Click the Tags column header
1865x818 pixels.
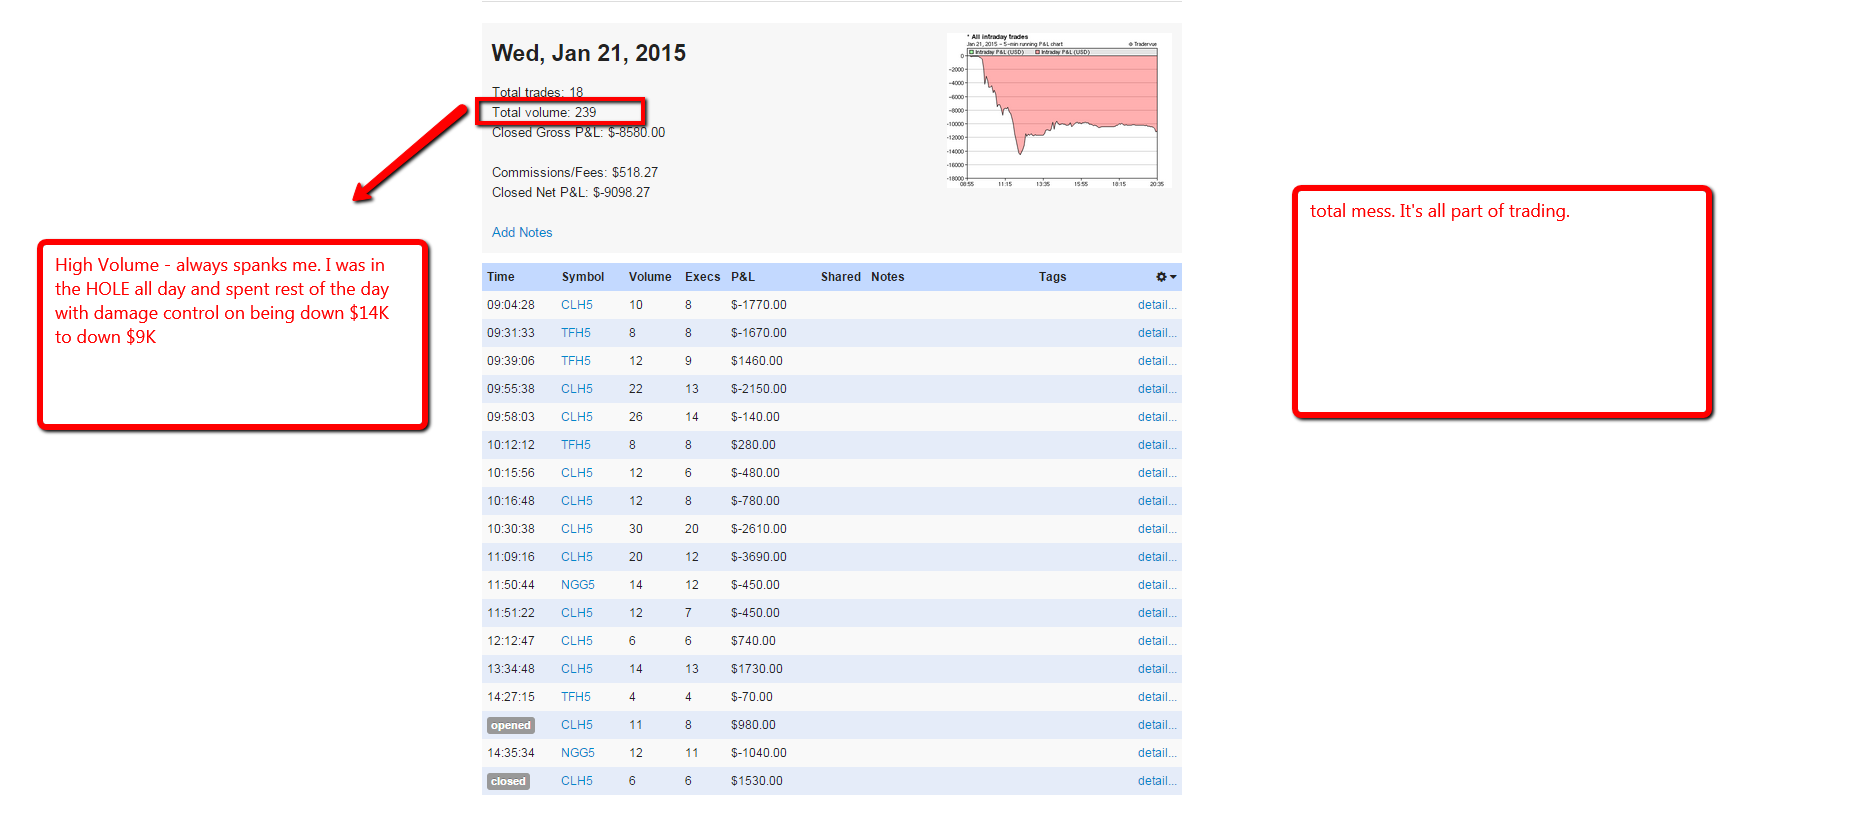tap(1053, 277)
